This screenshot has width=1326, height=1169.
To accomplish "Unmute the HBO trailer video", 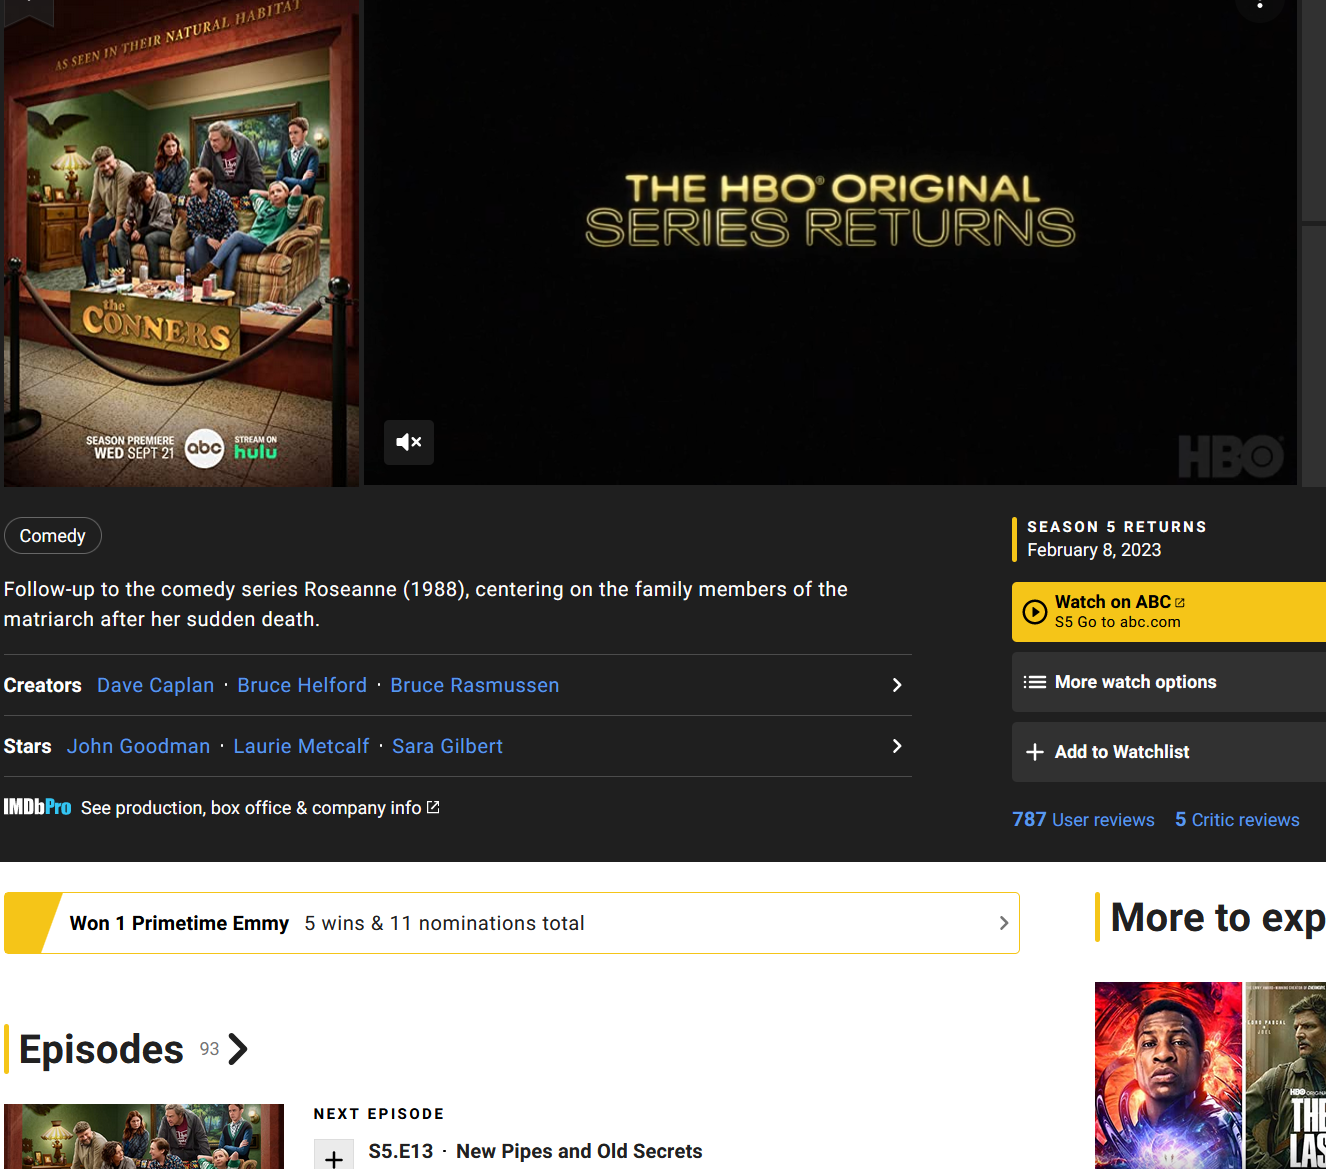I will click(408, 442).
